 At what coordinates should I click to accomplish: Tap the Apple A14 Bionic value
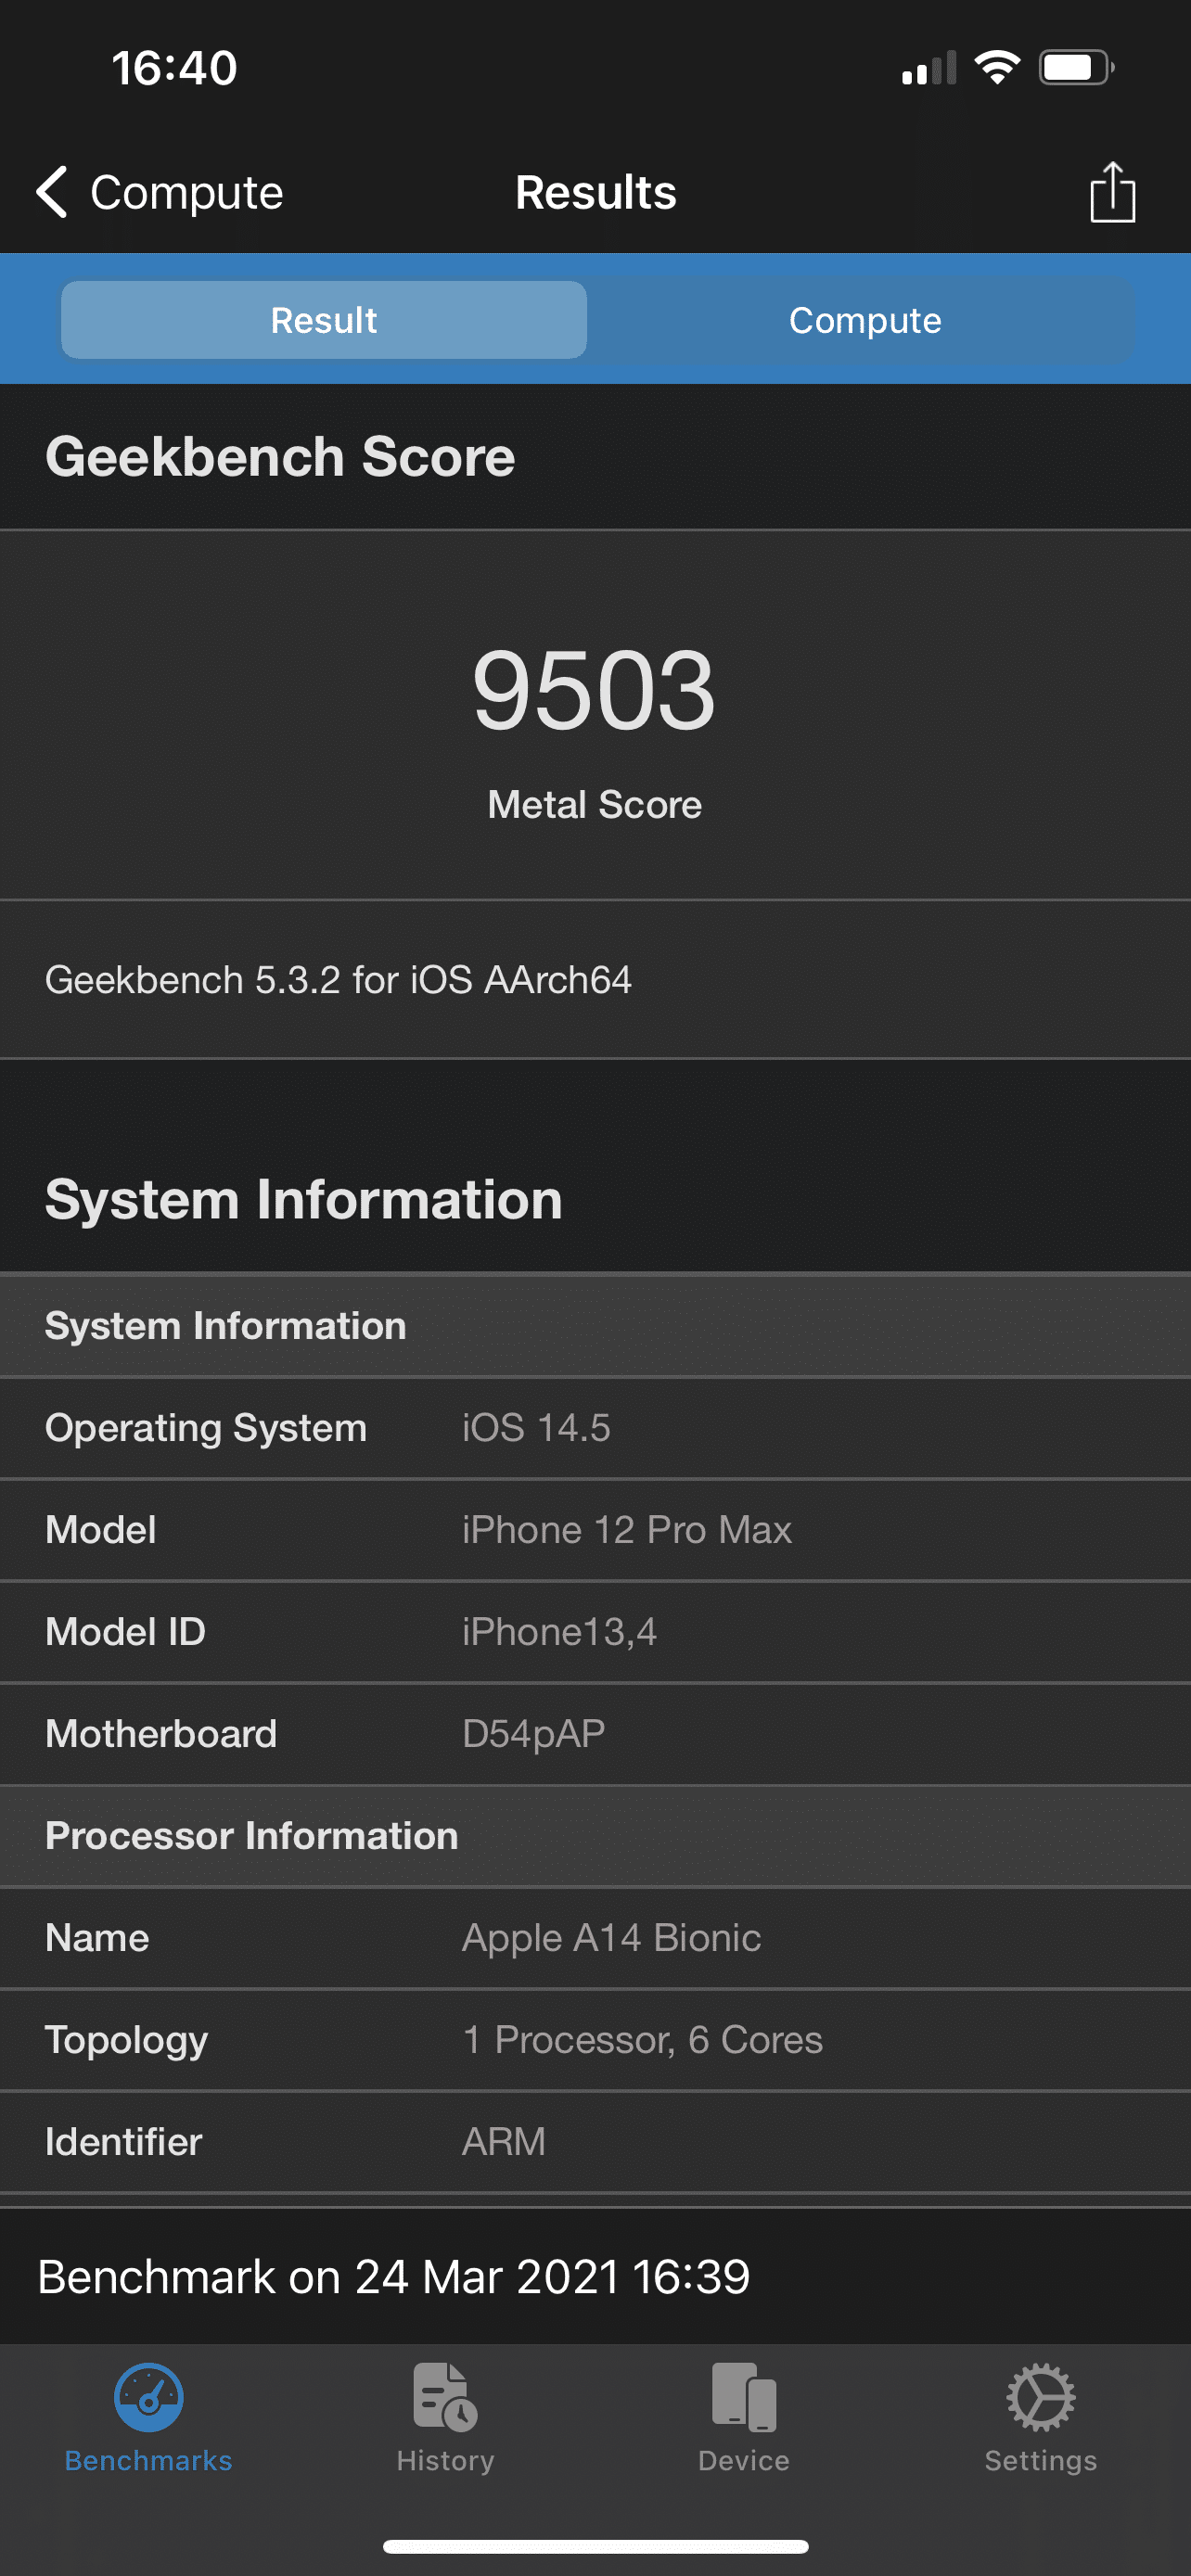(611, 1938)
